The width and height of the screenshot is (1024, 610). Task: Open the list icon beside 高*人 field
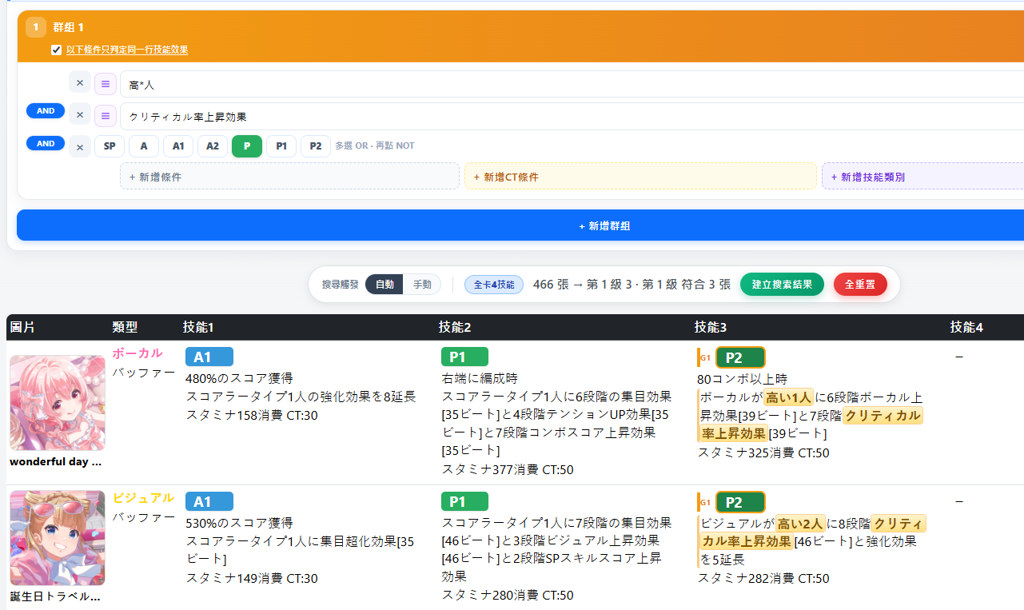pos(105,84)
